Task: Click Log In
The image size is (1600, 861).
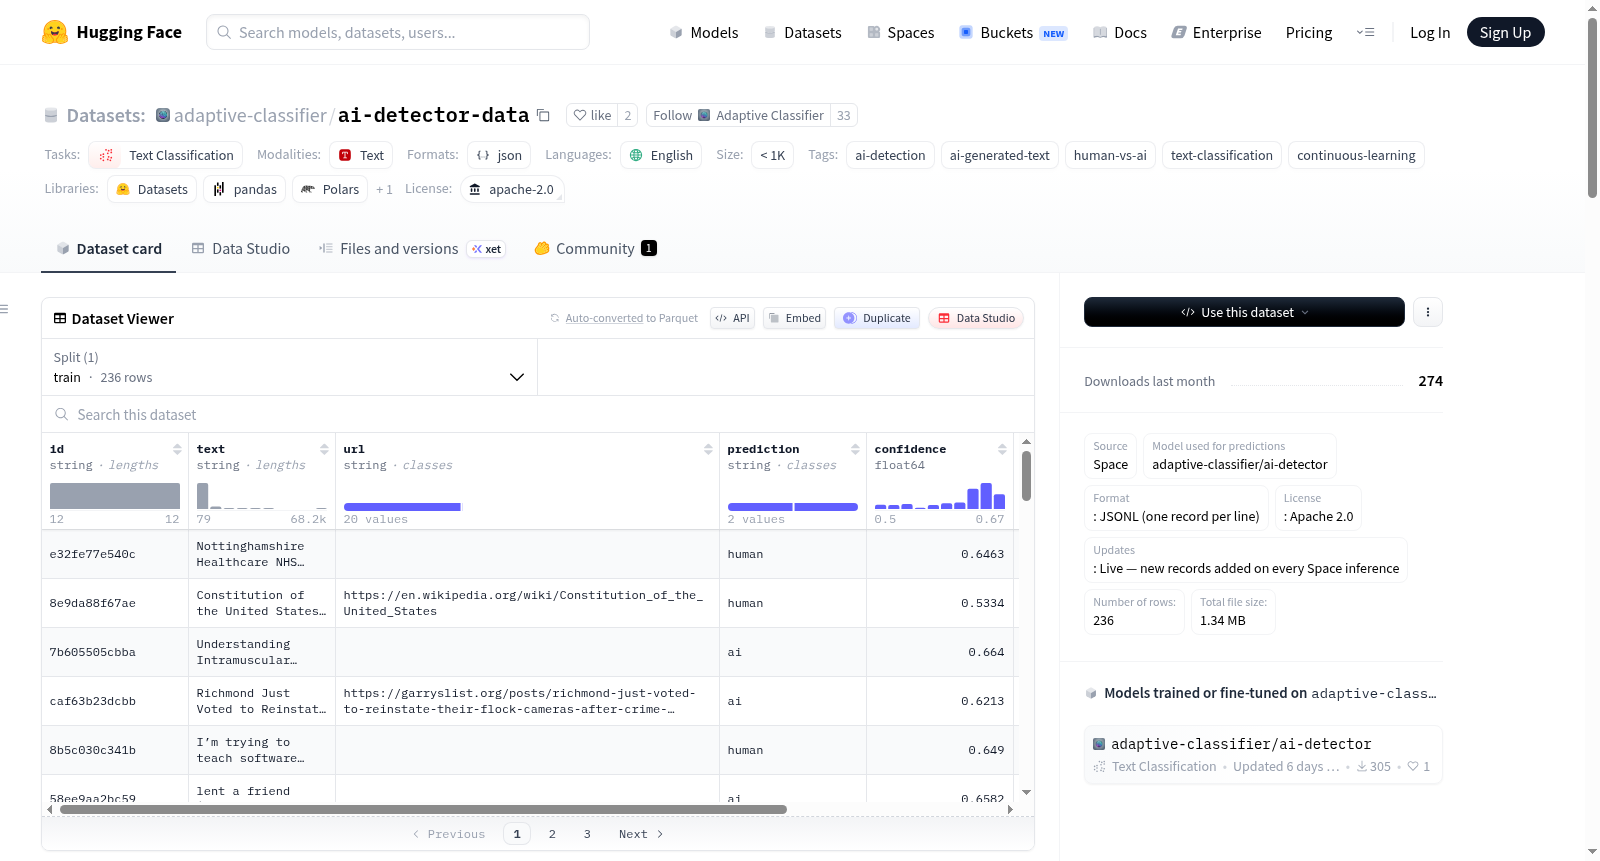Action: point(1430,32)
